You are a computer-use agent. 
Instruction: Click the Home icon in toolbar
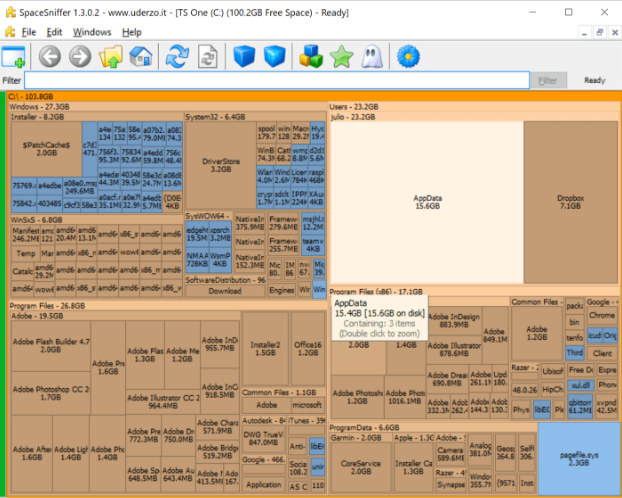pos(142,57)
